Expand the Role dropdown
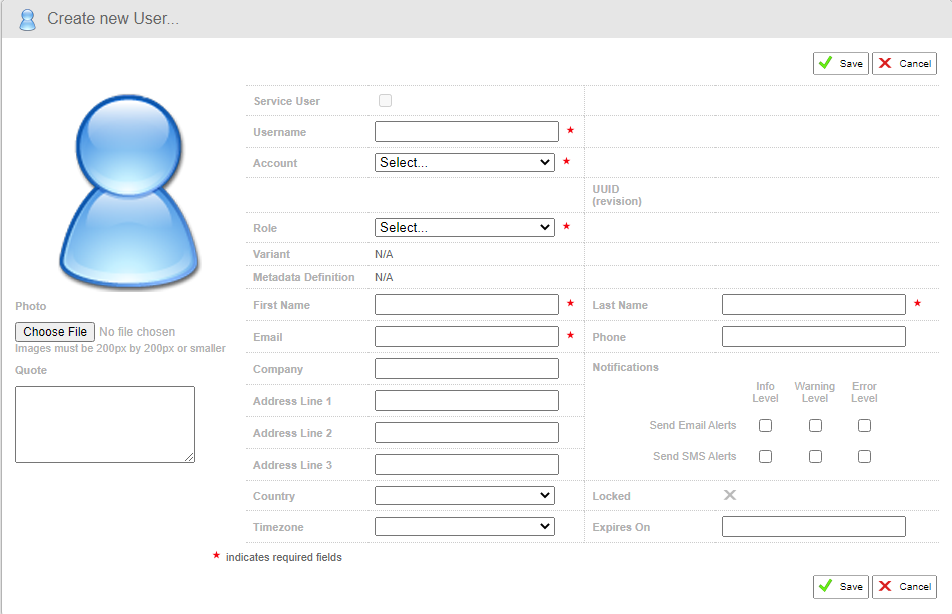 tap(464, 227)
